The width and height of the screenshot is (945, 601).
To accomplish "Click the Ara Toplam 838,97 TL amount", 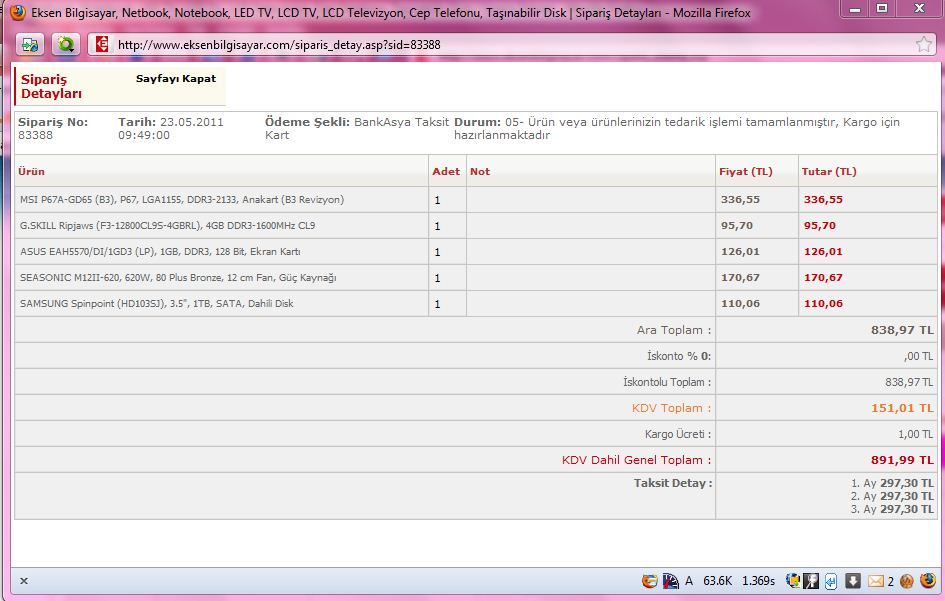I will click(902, 330).
